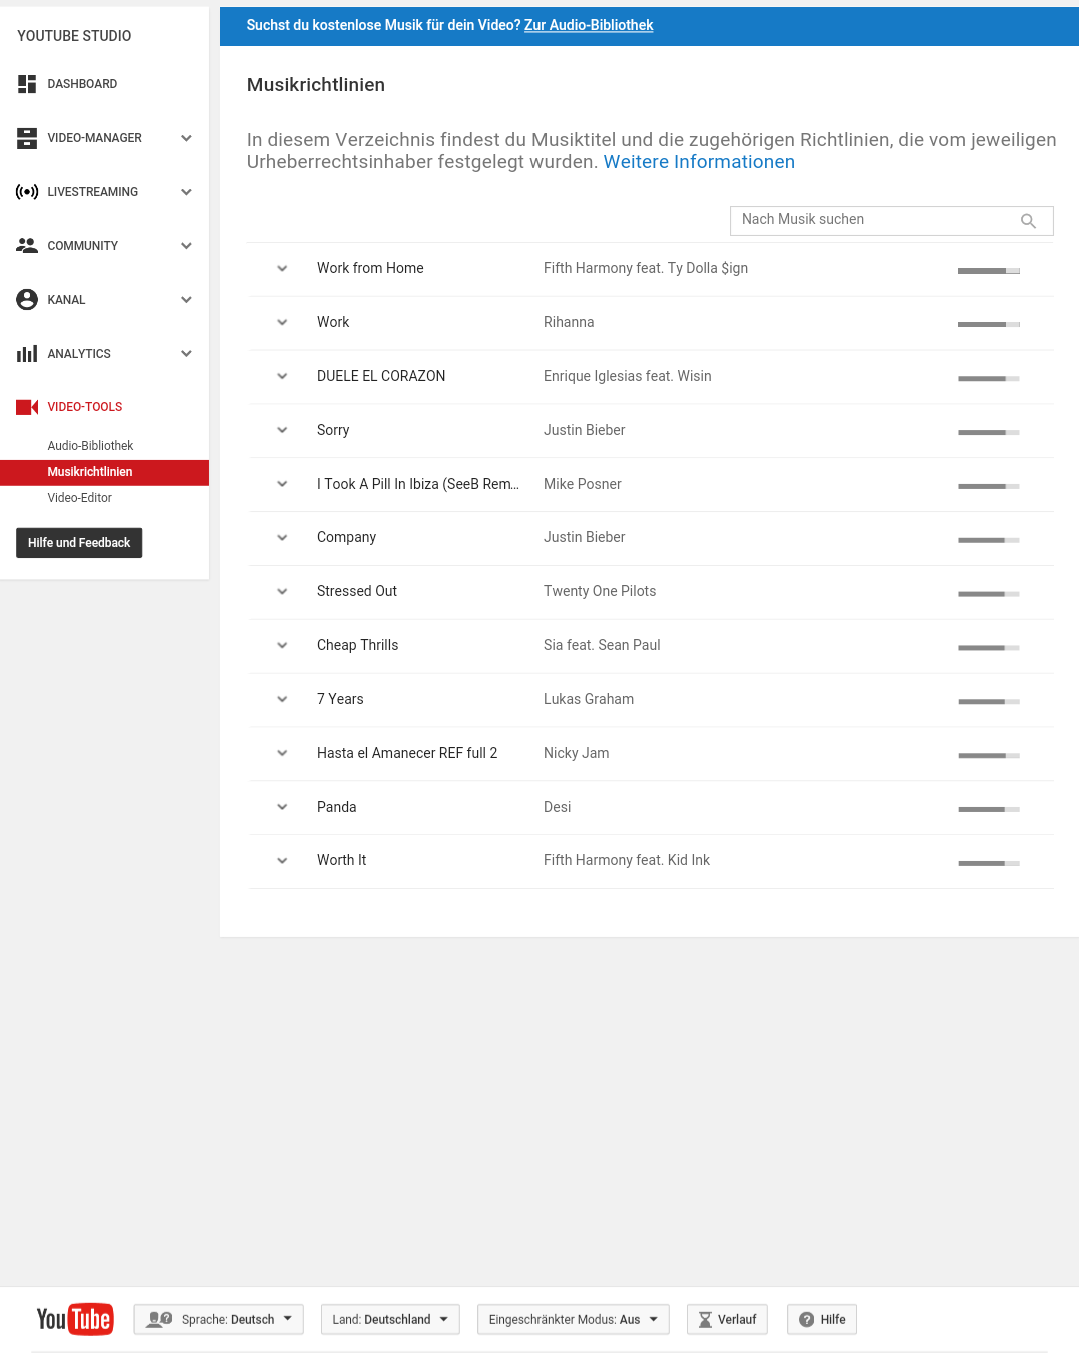
Task: Open Video-Editor in sidebar
Action: [79, 498]
